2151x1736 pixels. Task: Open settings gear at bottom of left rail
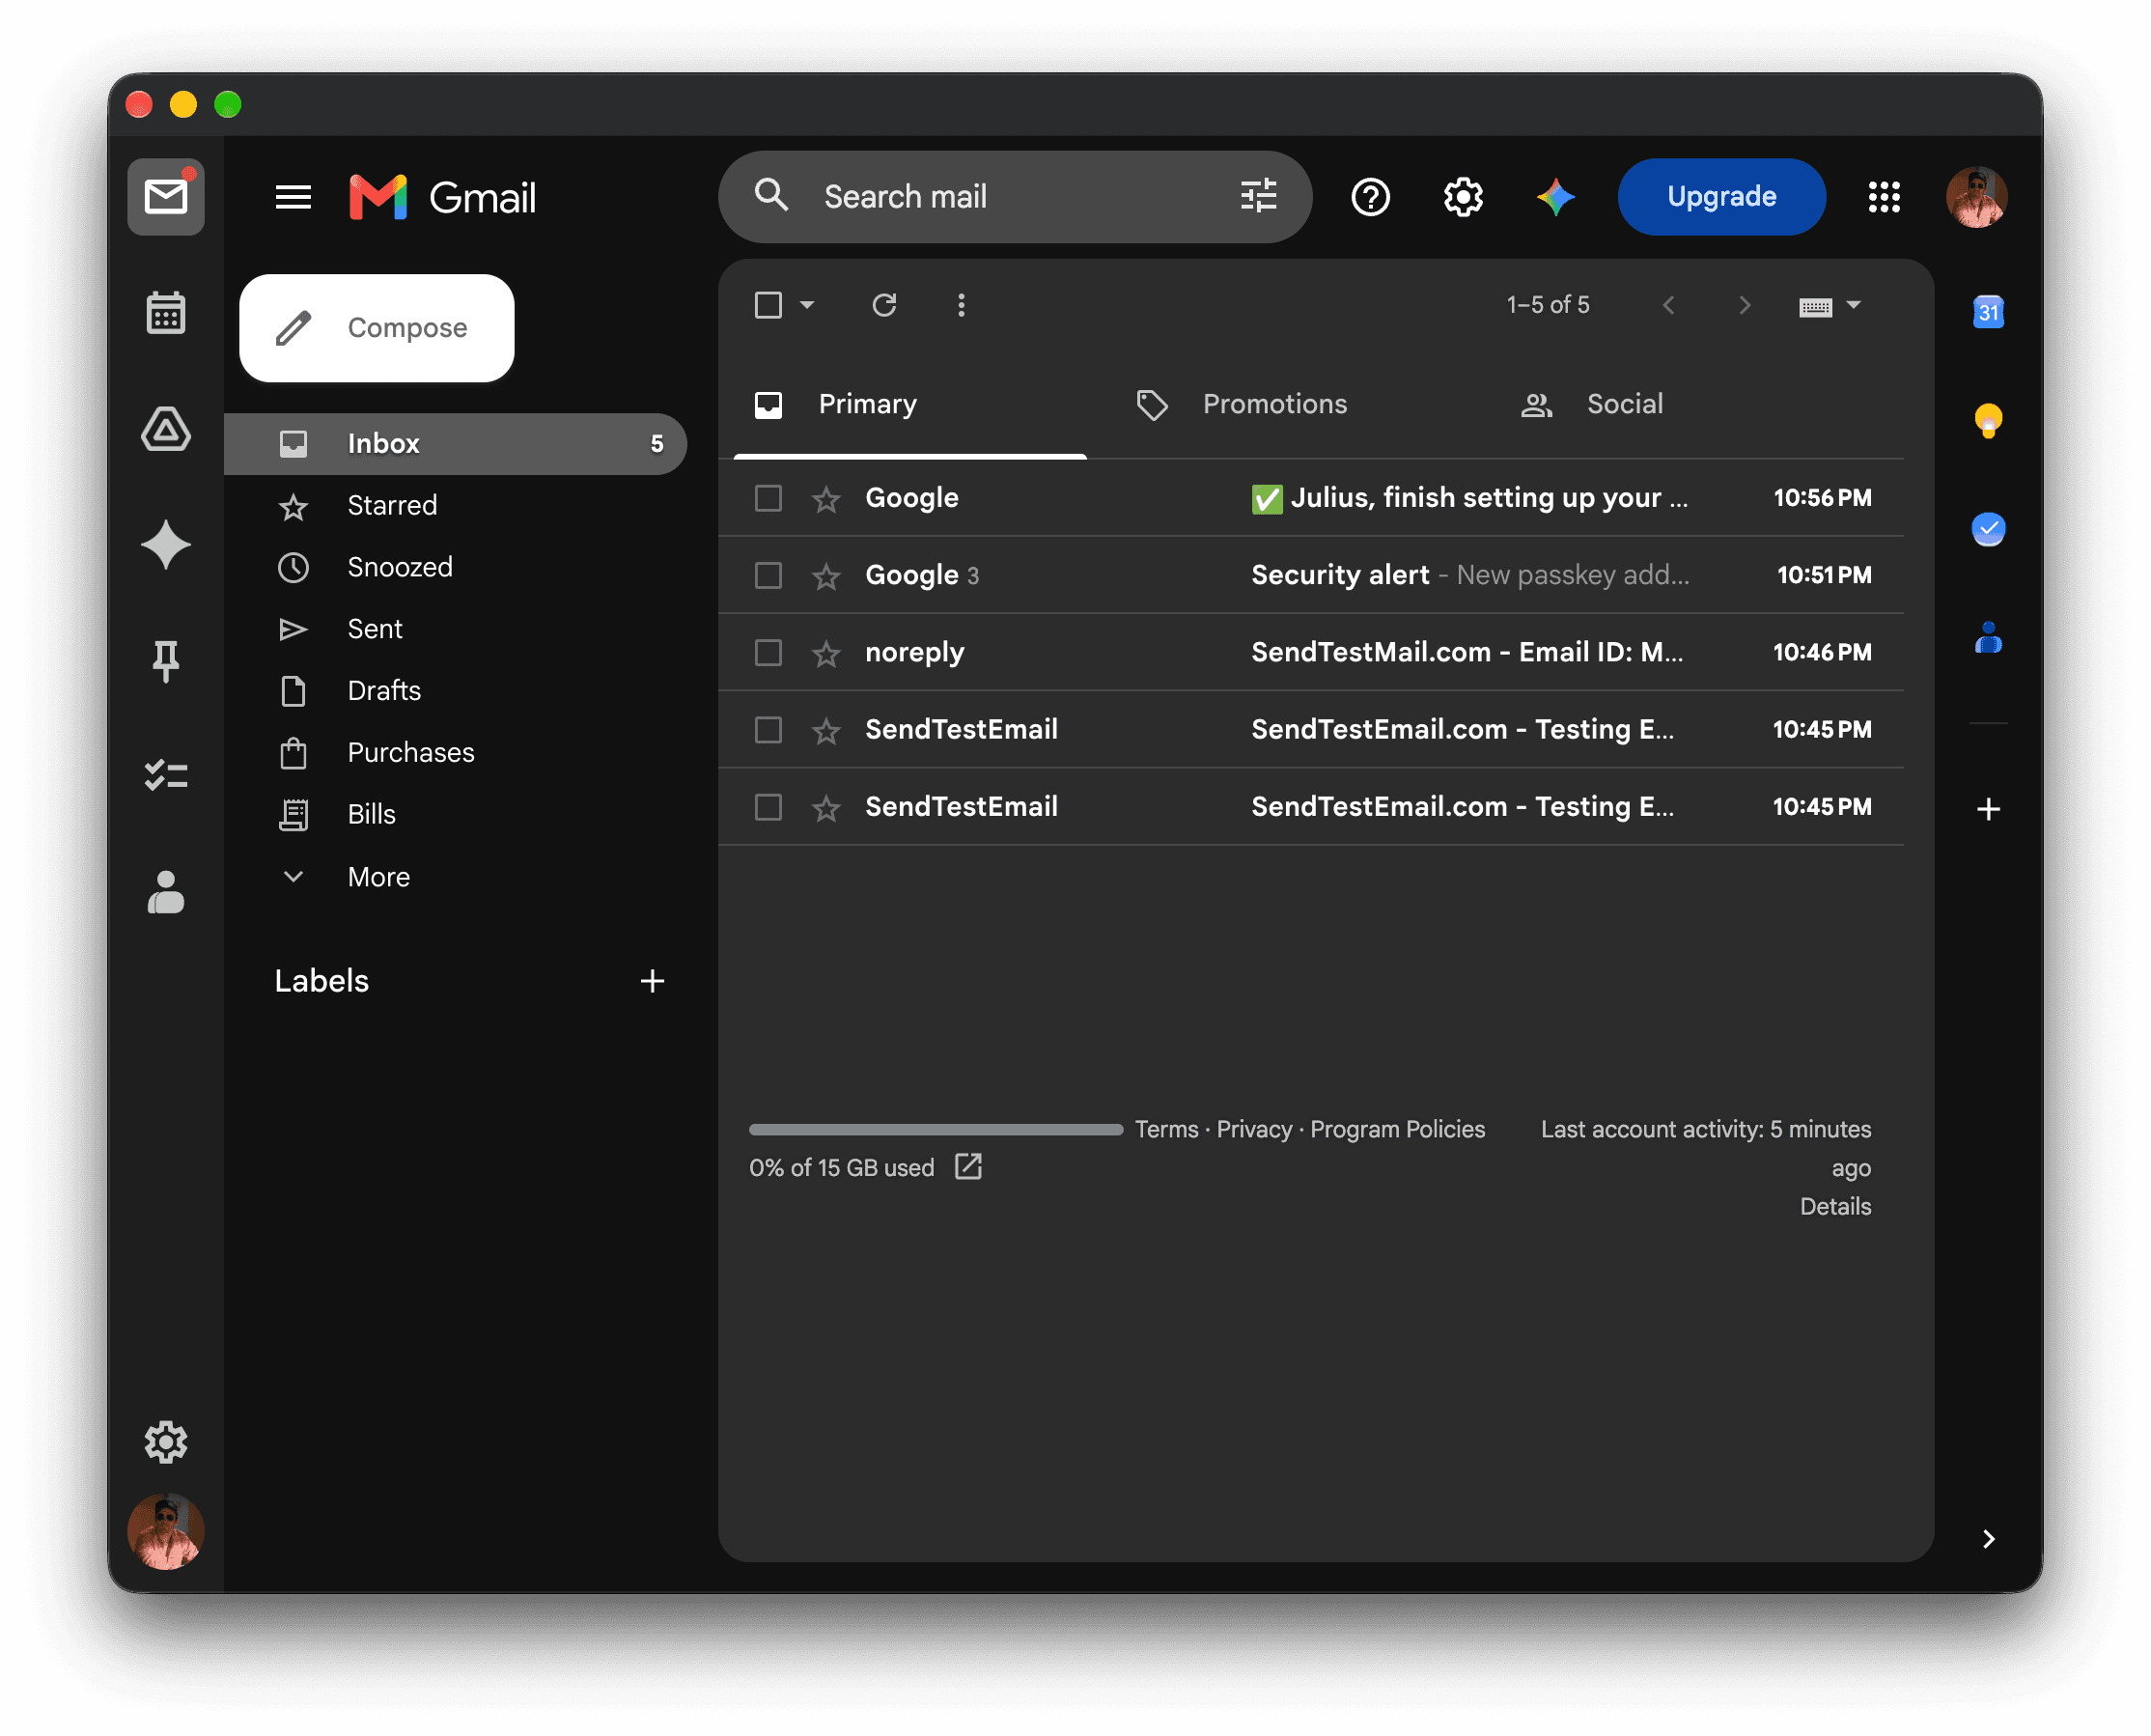(x=166, y=1442)
